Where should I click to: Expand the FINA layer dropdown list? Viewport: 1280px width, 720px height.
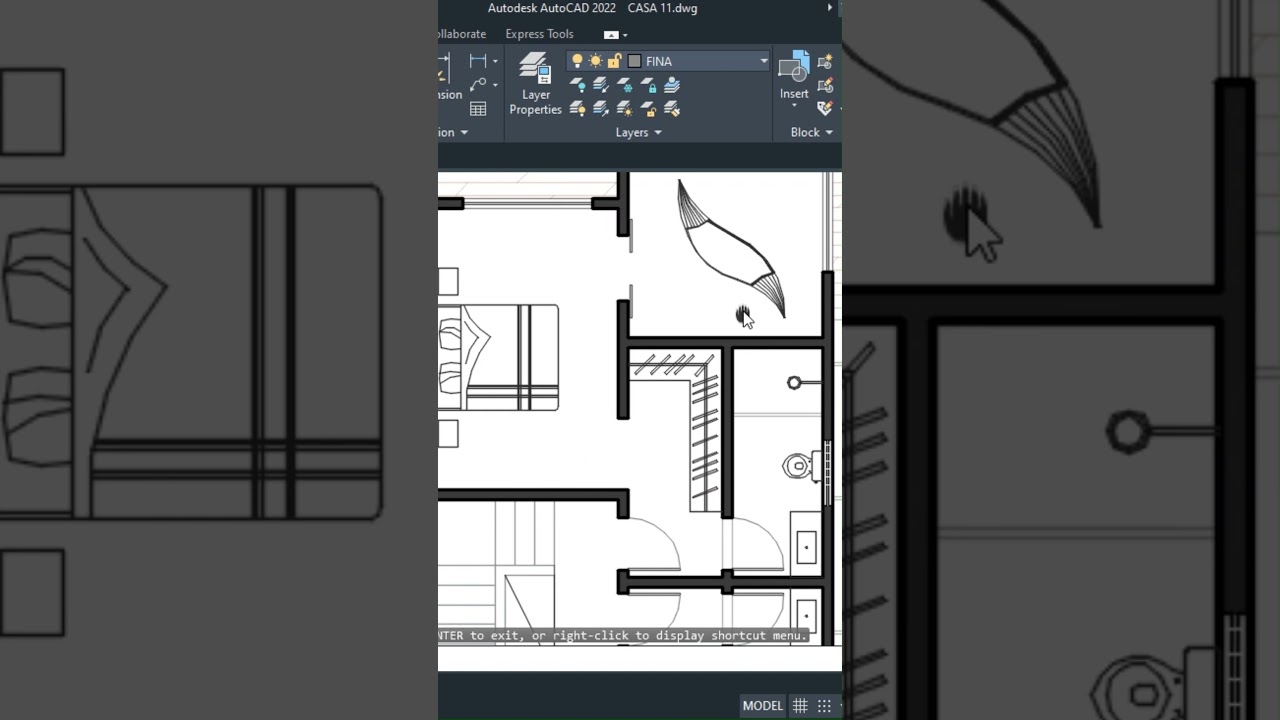763,61
